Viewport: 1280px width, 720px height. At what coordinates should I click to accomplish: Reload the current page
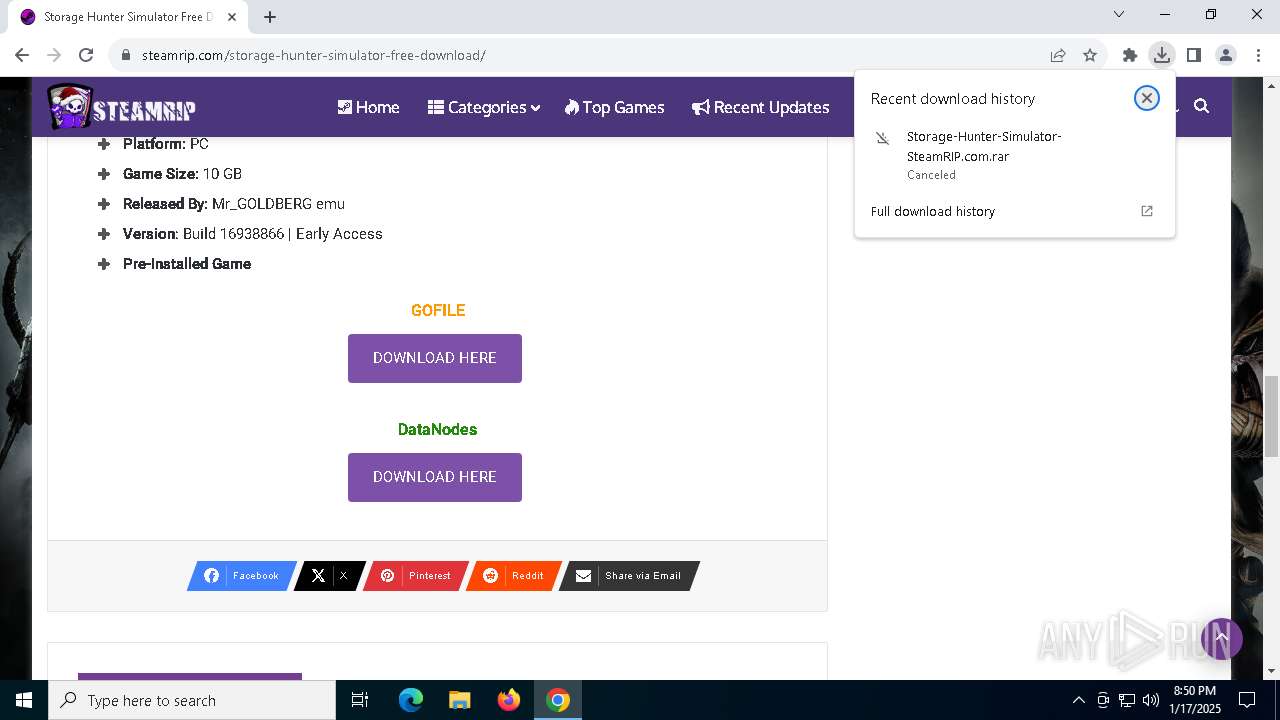[x=86, y=55]
